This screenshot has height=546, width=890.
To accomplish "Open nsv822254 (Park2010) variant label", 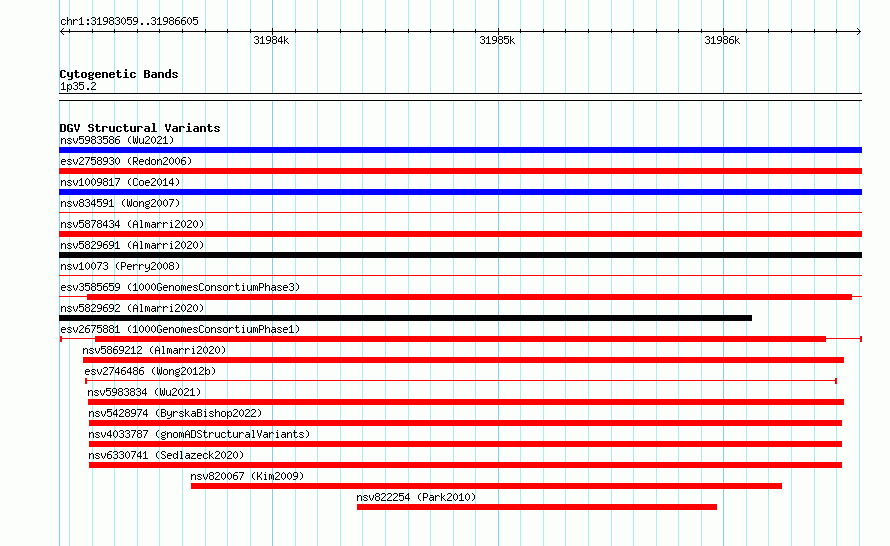I will point(416,497).
